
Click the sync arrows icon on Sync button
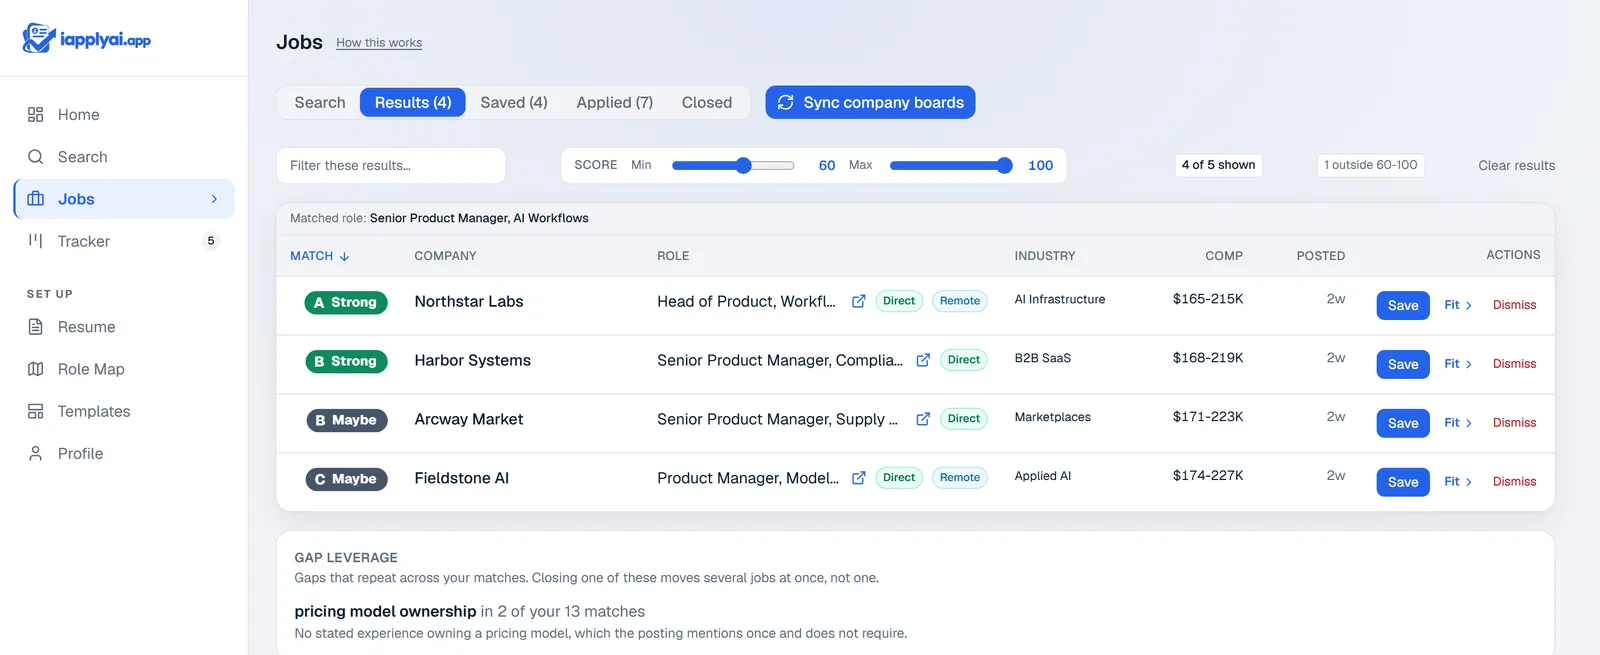[x=786, y=102]
